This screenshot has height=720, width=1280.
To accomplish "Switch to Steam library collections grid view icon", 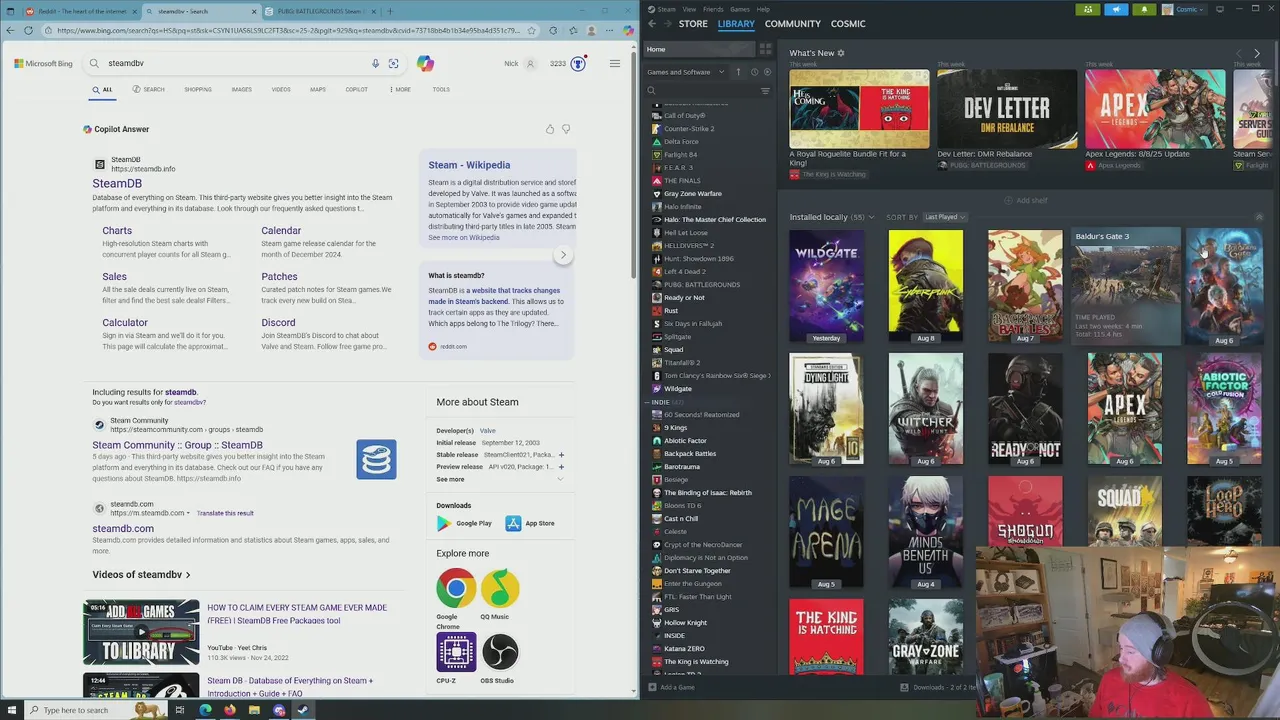I will (x=765, y=49).
